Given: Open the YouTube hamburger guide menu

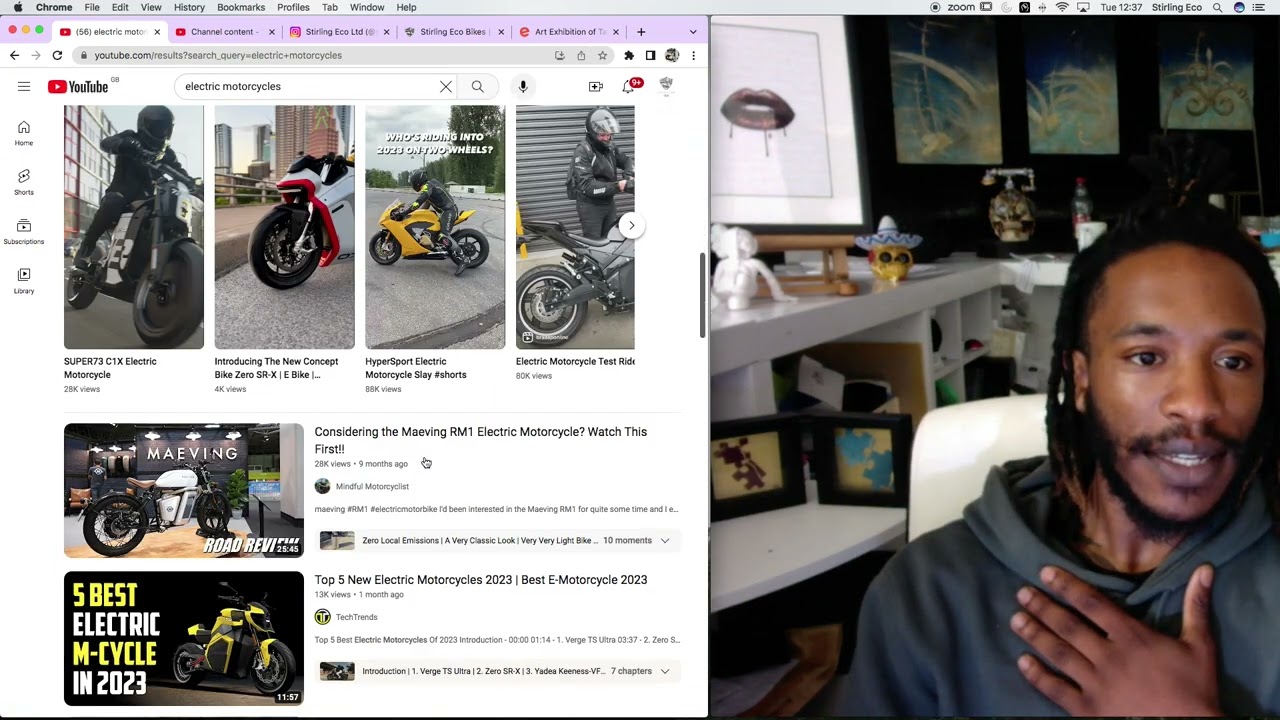Looking at the screenshot, I should point(24,87).
